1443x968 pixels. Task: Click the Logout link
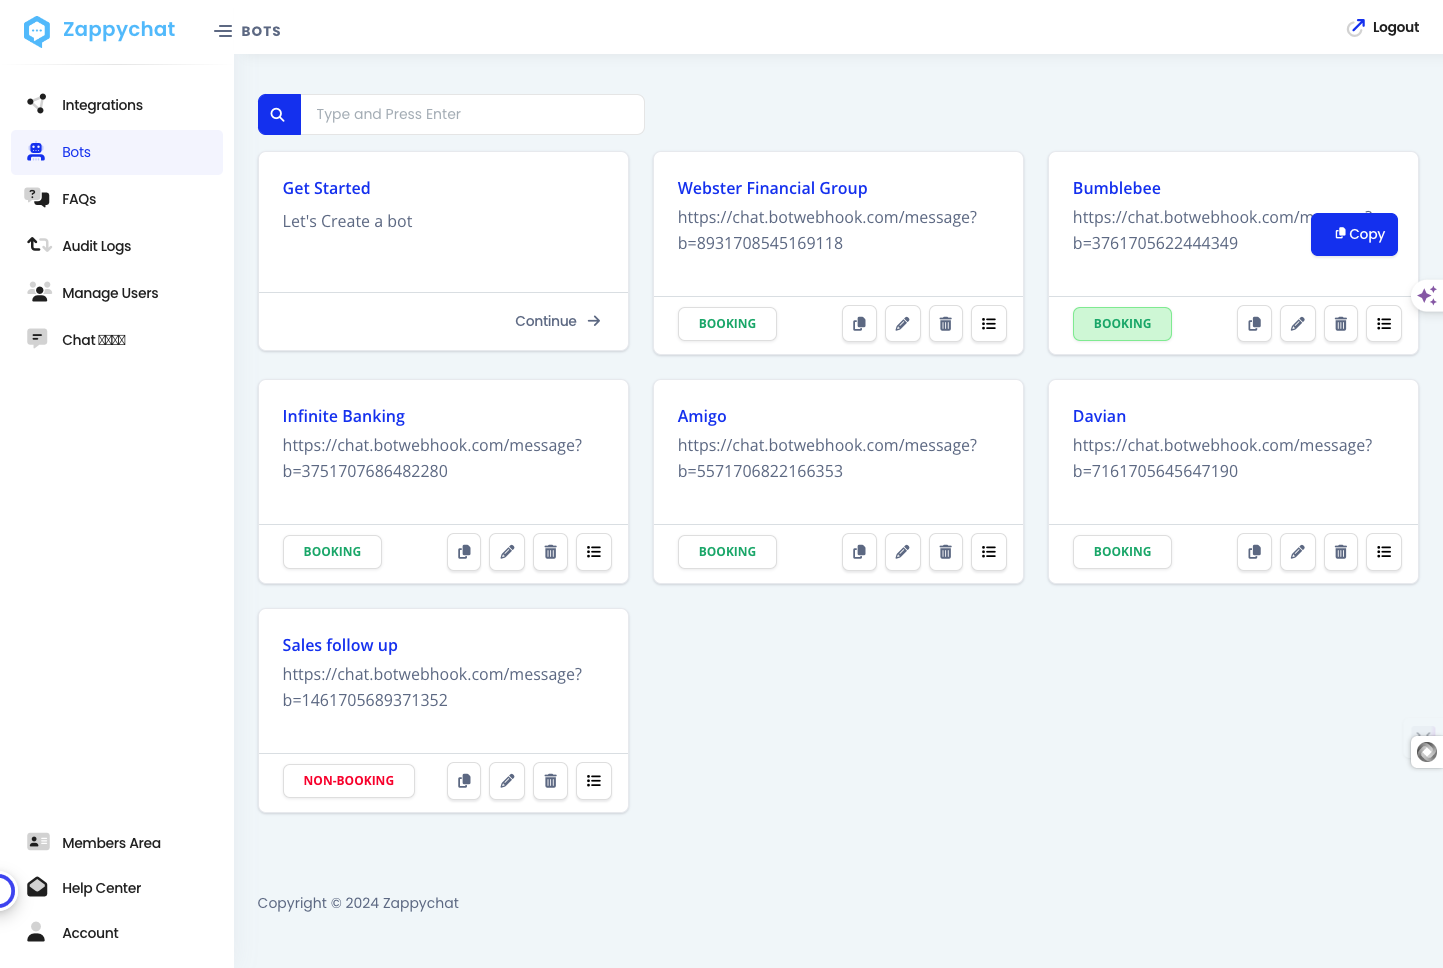(1384, 27)
